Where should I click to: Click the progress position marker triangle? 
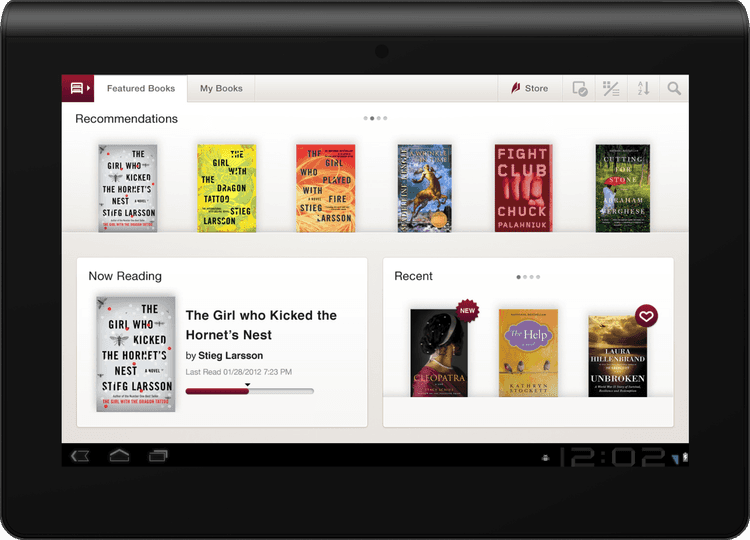click(248, 385)
